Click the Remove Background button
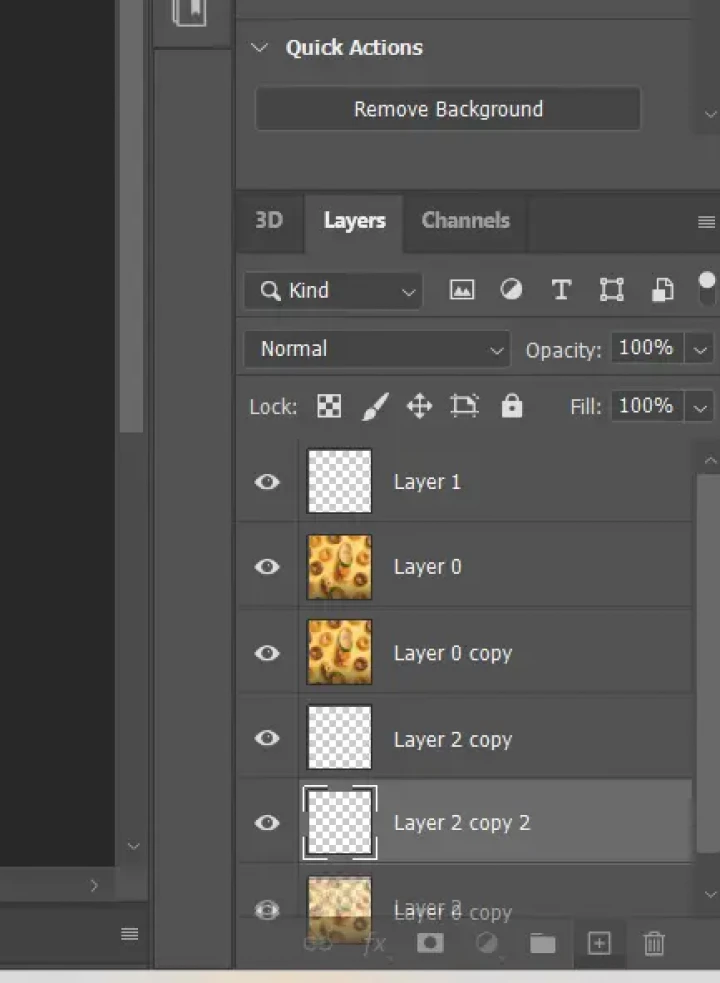Viewport: 720px width, 983px height. tap(448, 109)
